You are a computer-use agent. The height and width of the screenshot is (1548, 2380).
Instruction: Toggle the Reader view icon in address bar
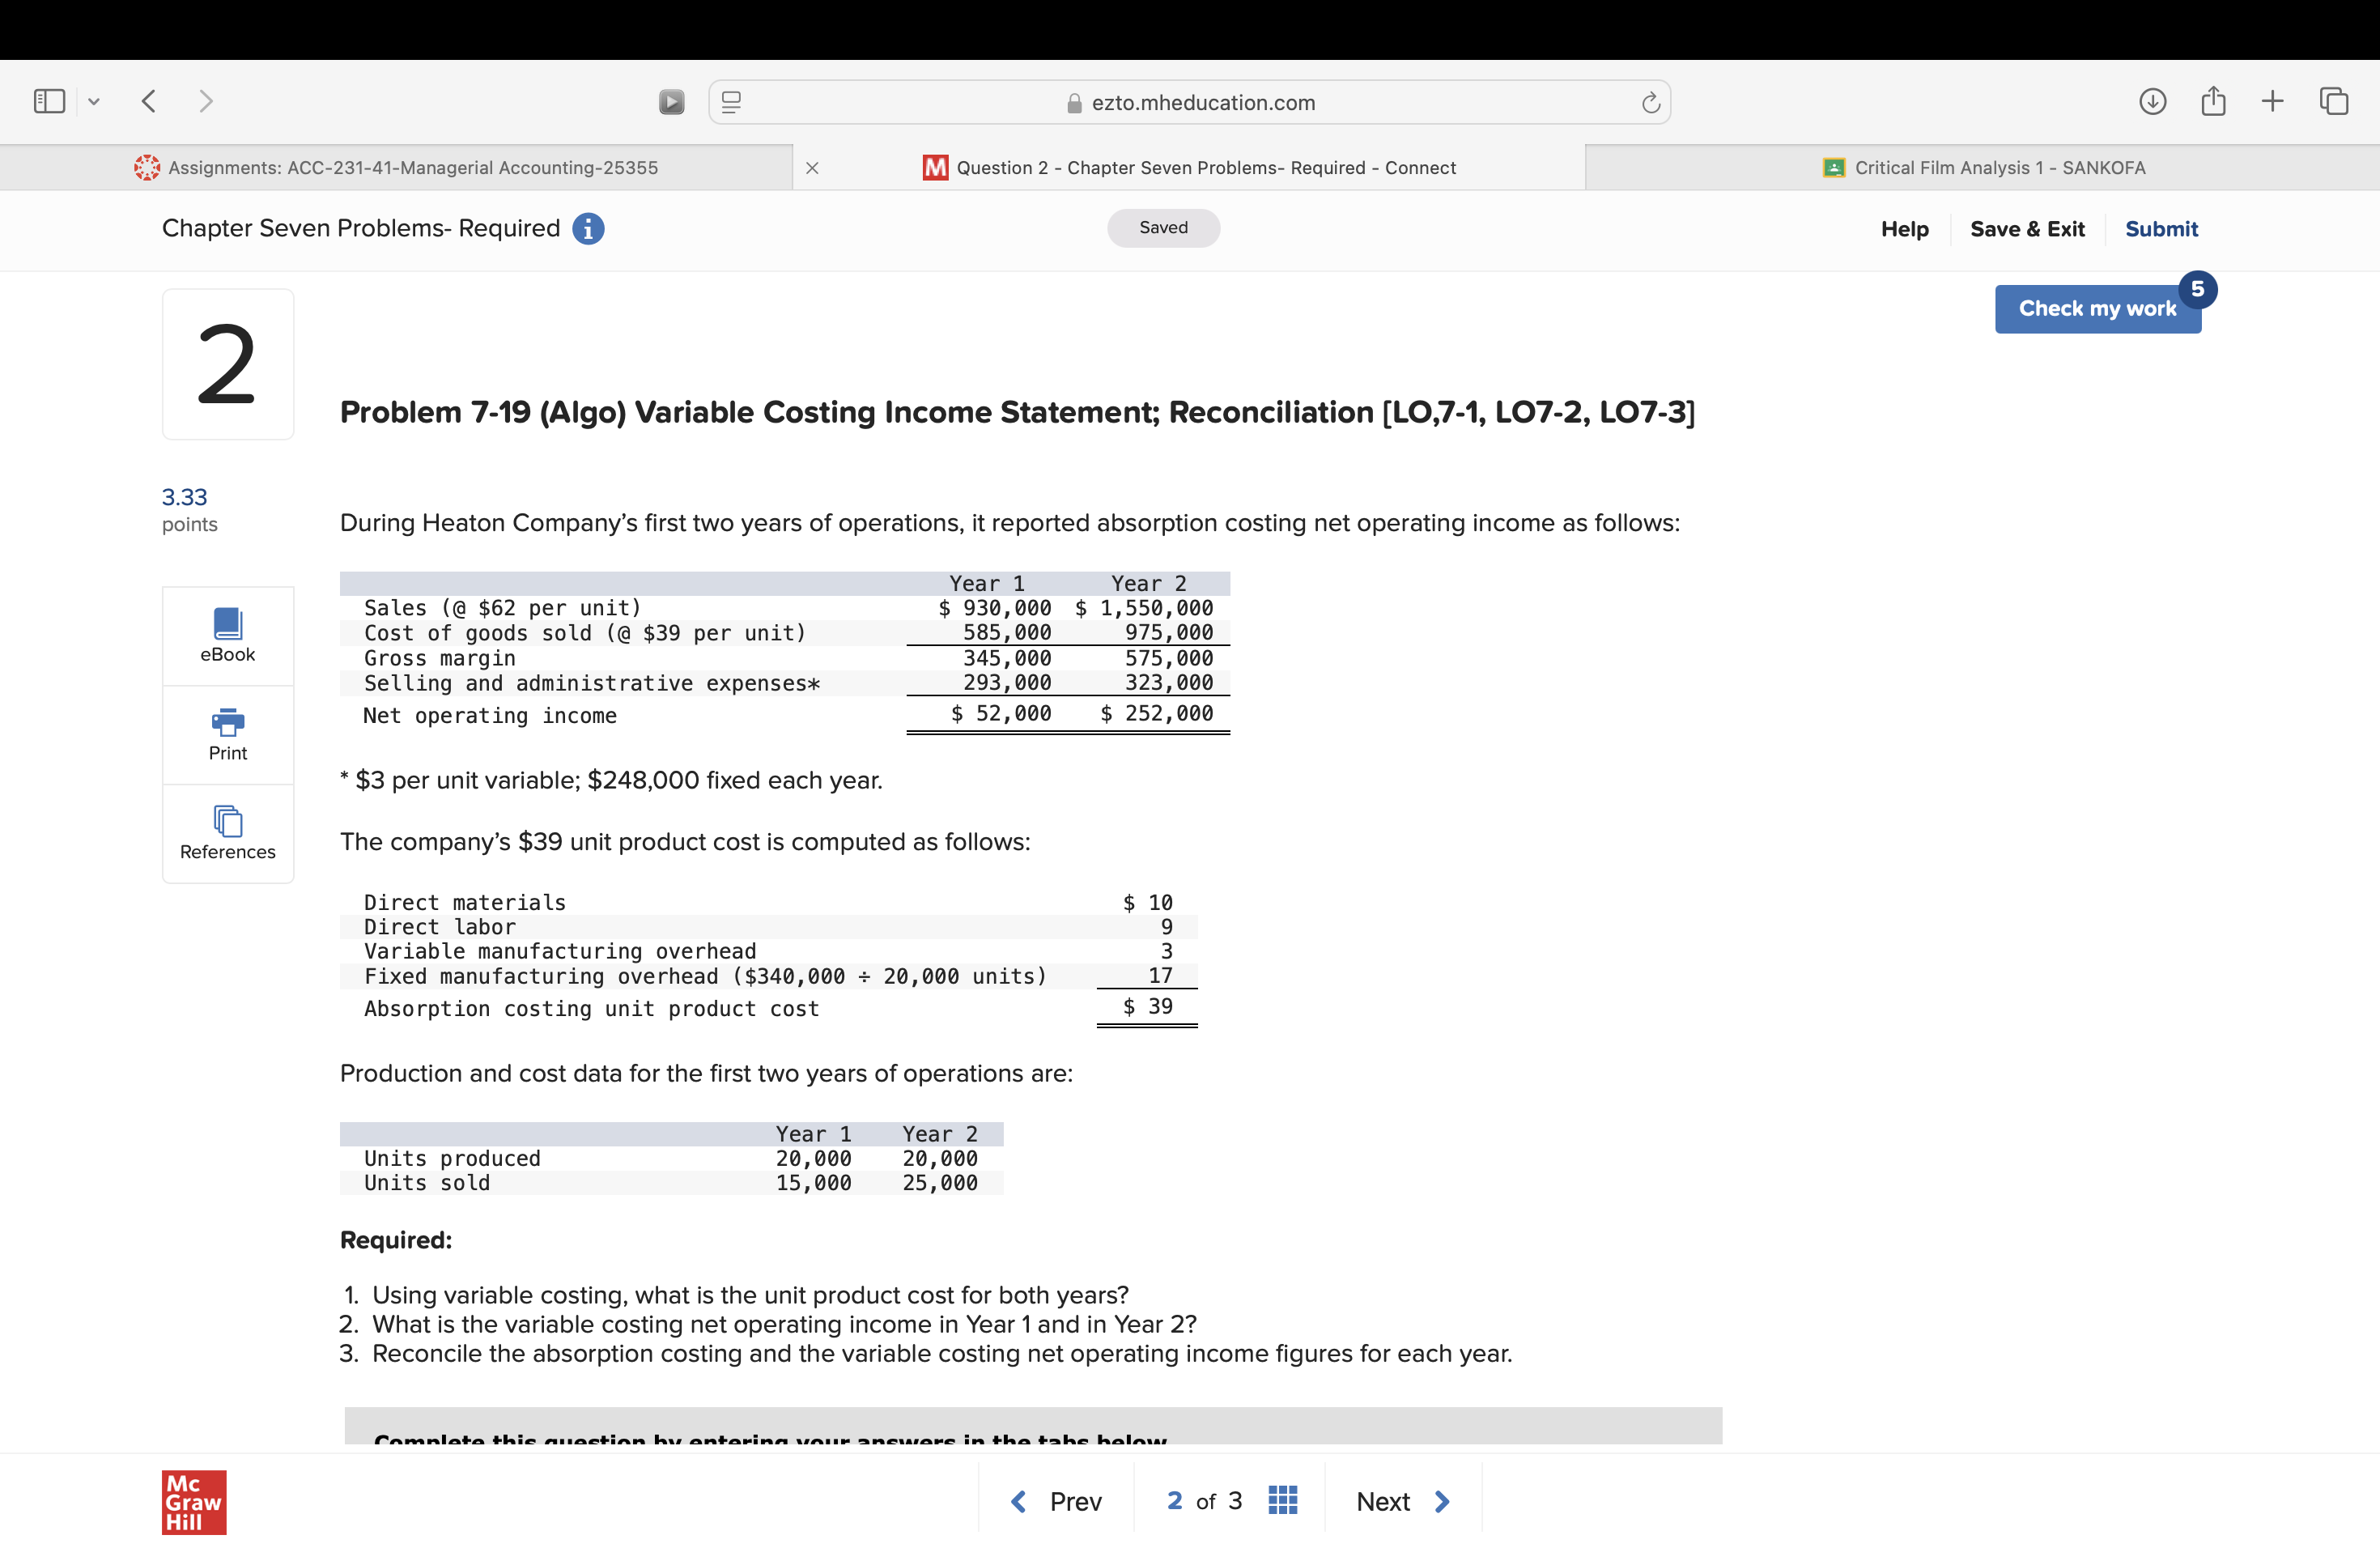coord(731,101)
